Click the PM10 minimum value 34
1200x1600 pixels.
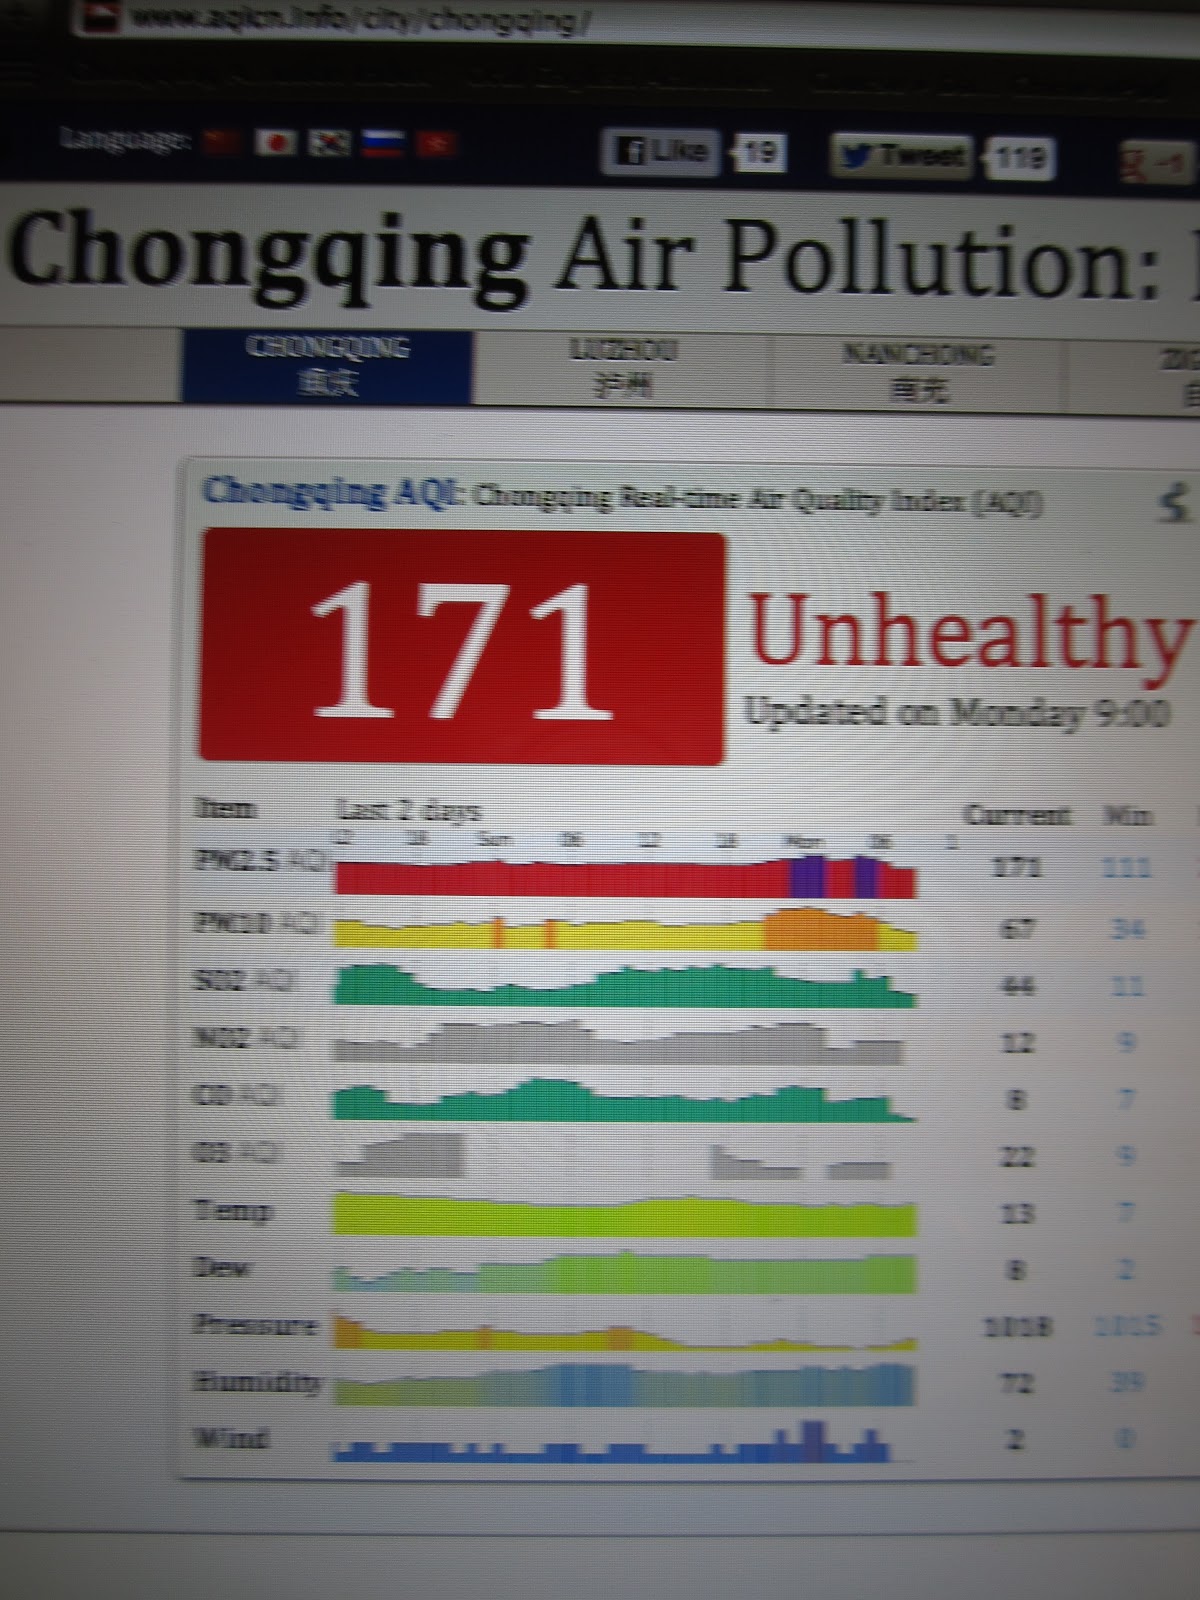pos(1128,930)
